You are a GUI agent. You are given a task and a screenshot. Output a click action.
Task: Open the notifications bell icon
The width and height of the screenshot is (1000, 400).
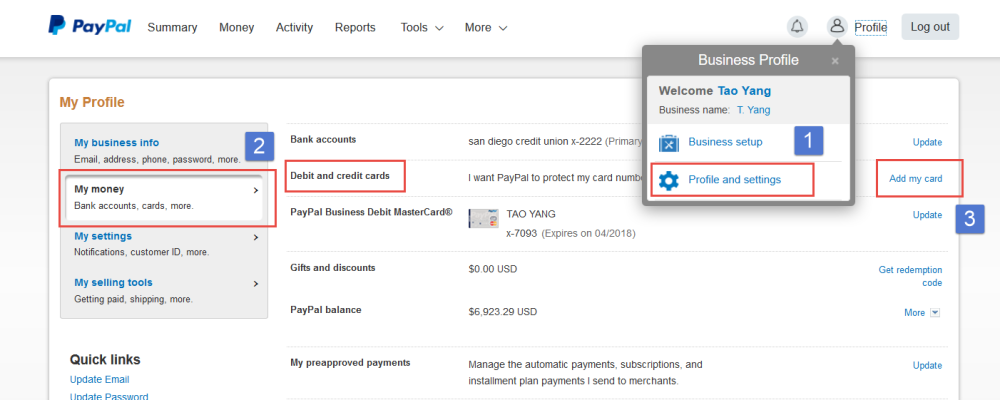coord(797,27)
